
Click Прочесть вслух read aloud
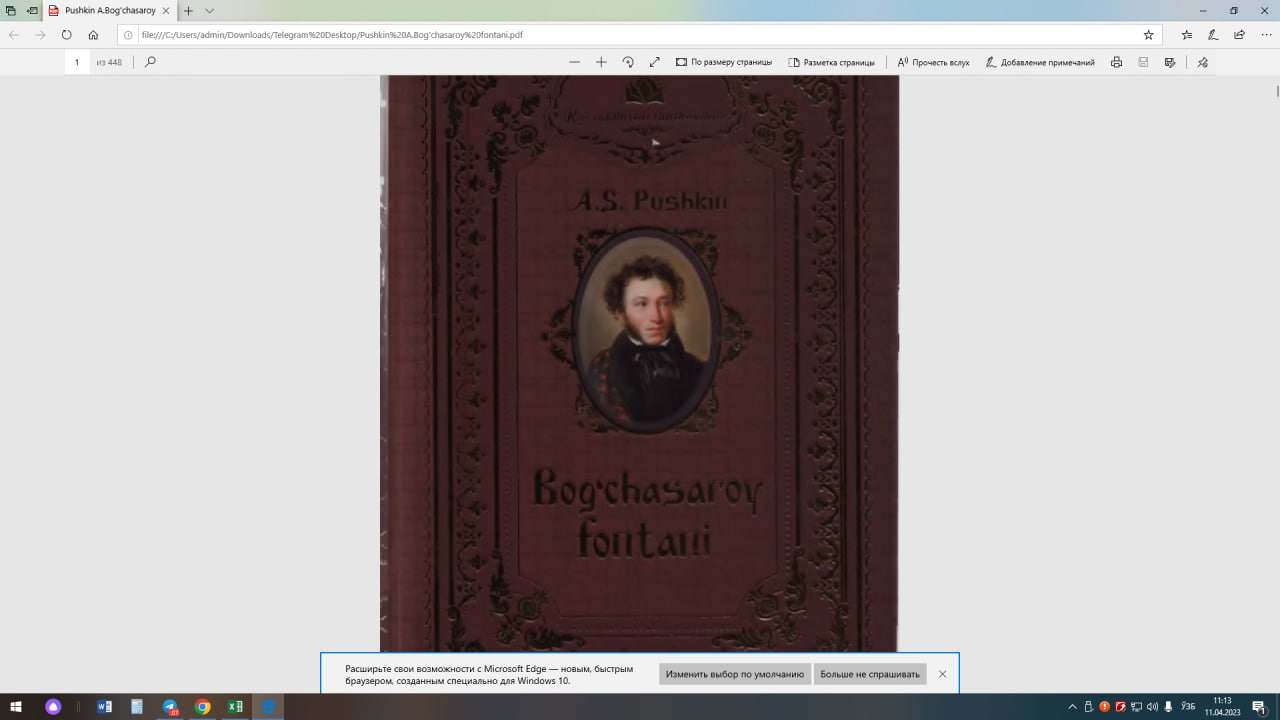933,62
